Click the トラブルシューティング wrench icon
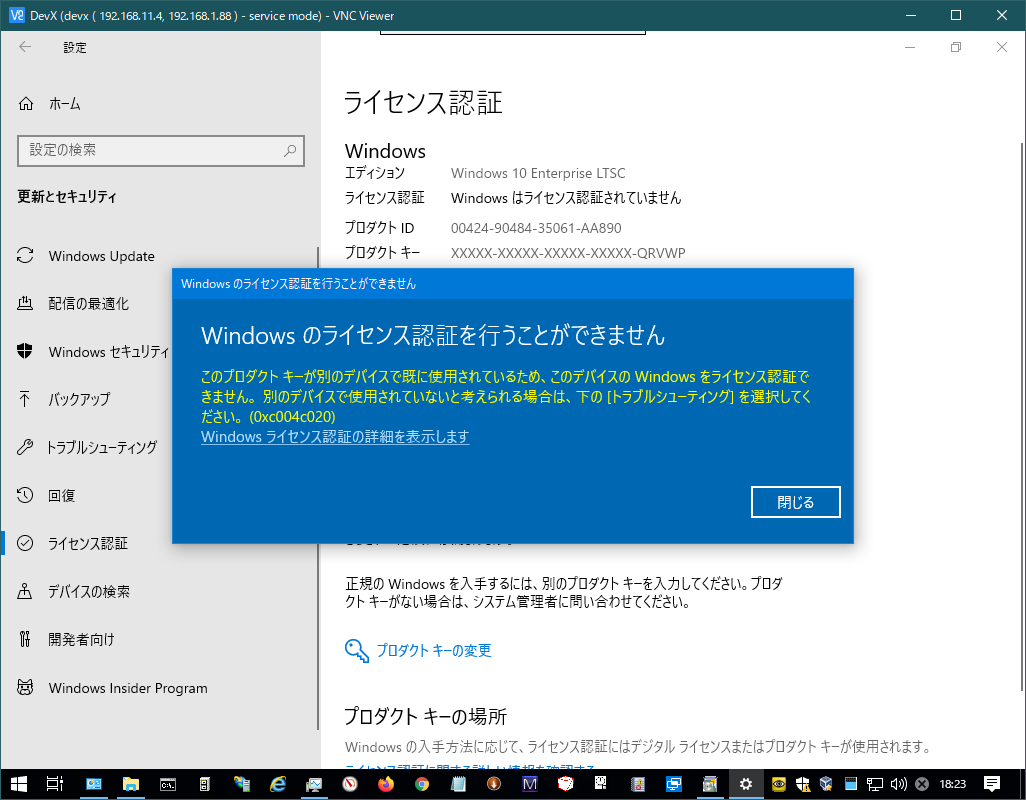This screenshot has height=800, width=1026. tap(25, 447)
